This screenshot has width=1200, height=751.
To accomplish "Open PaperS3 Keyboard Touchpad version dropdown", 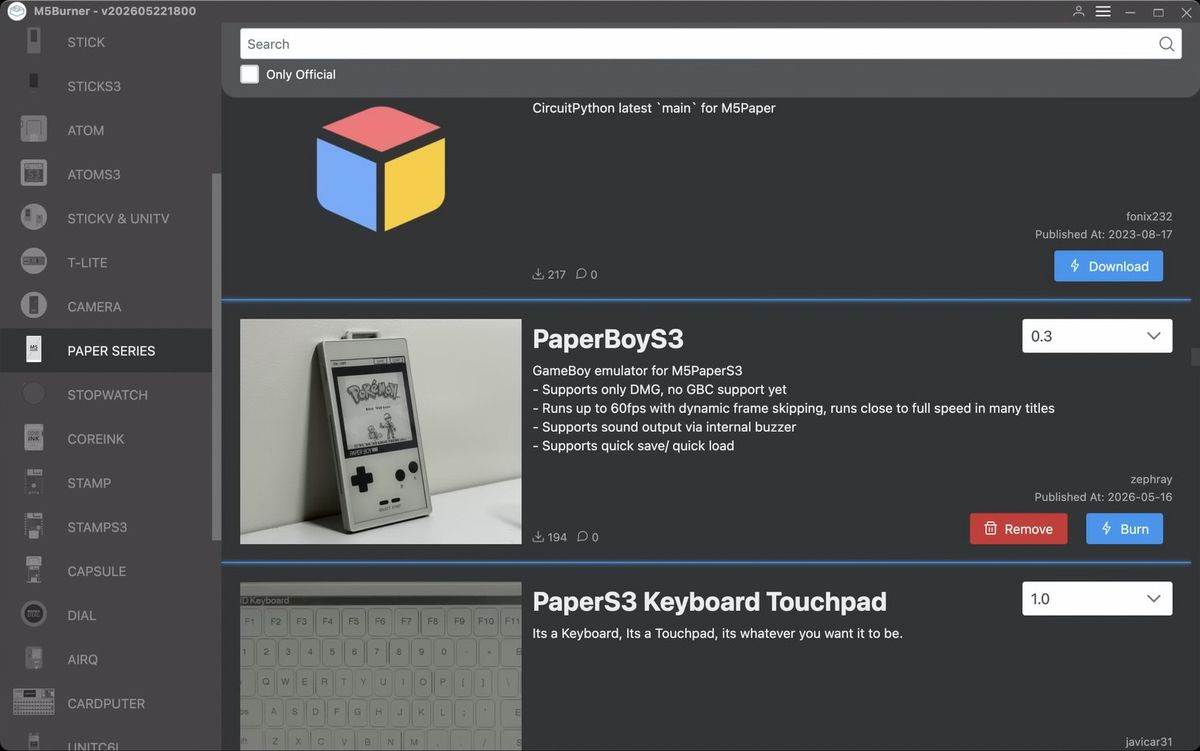I will [1097, 599].
